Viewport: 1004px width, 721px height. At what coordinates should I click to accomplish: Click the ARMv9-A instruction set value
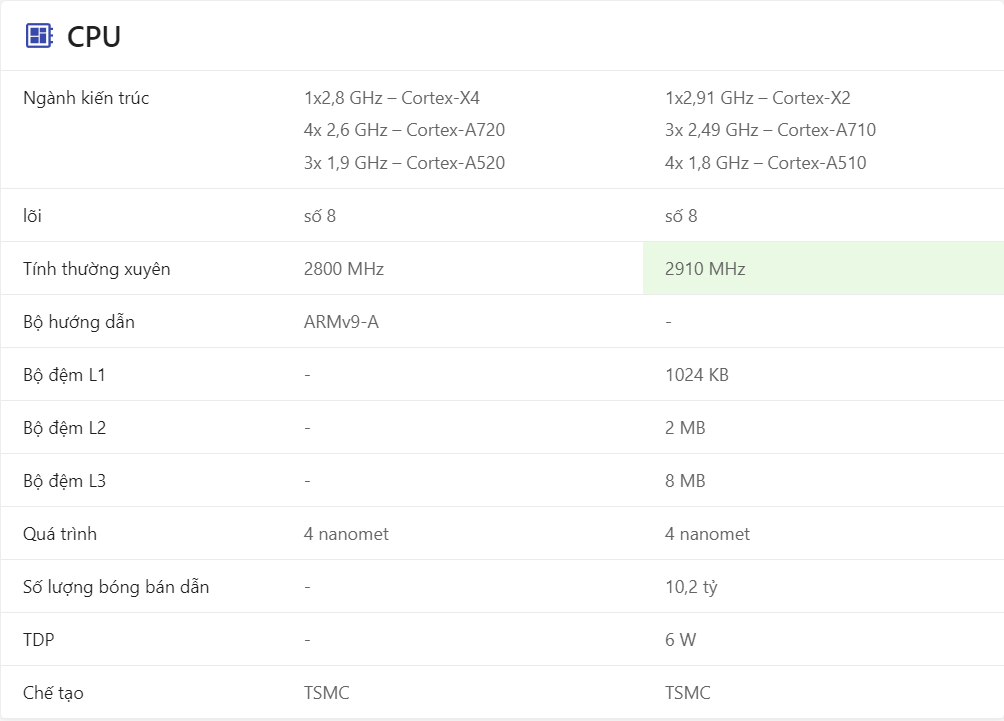(x=341, y=322)
